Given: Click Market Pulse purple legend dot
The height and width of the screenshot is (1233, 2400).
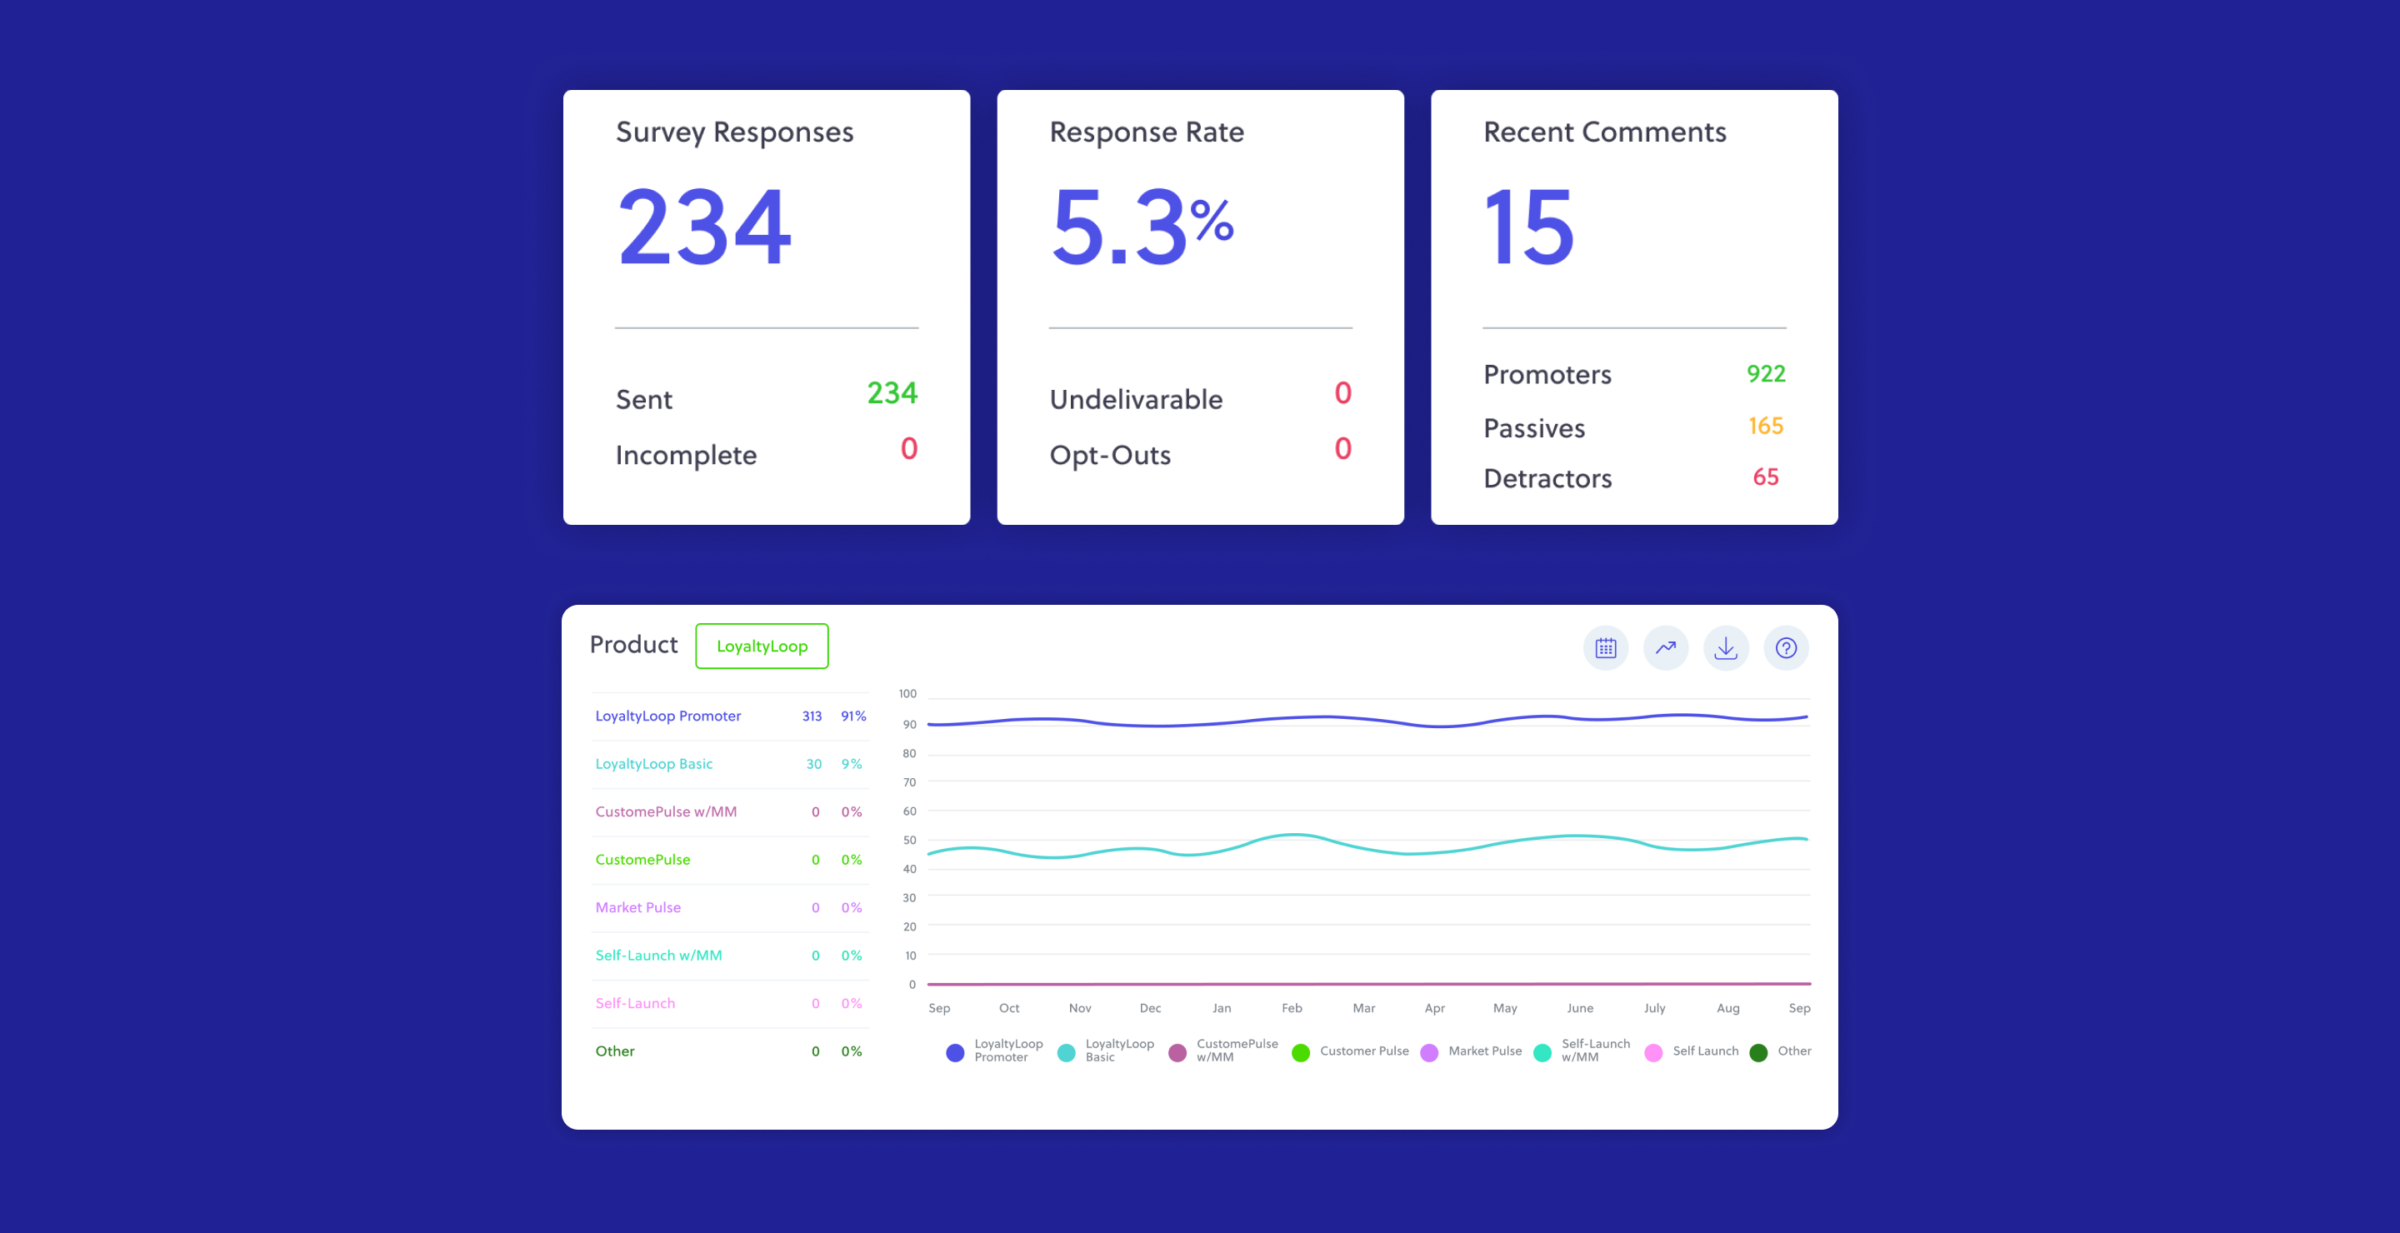Looking at the screenshot, I should coord(1429,1052).
